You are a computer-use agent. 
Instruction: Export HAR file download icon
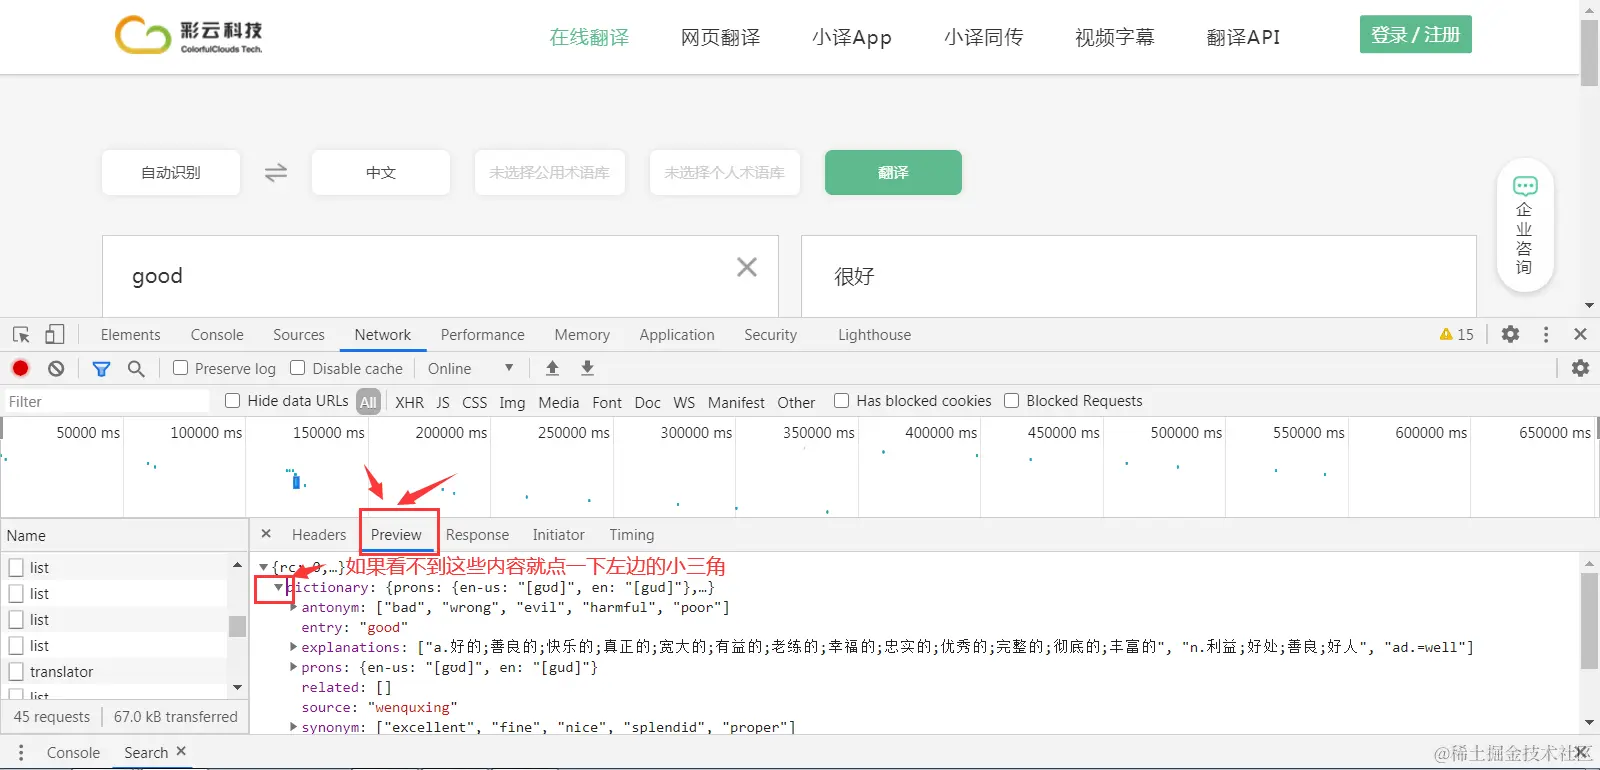pos(587,368)
